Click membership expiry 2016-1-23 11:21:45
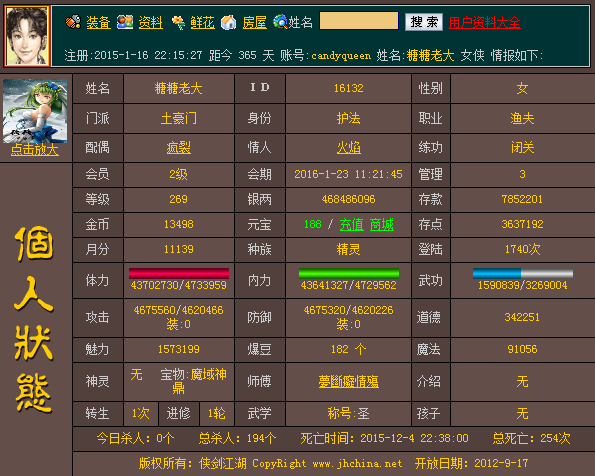595x476 pixels. tap(349, 174)
